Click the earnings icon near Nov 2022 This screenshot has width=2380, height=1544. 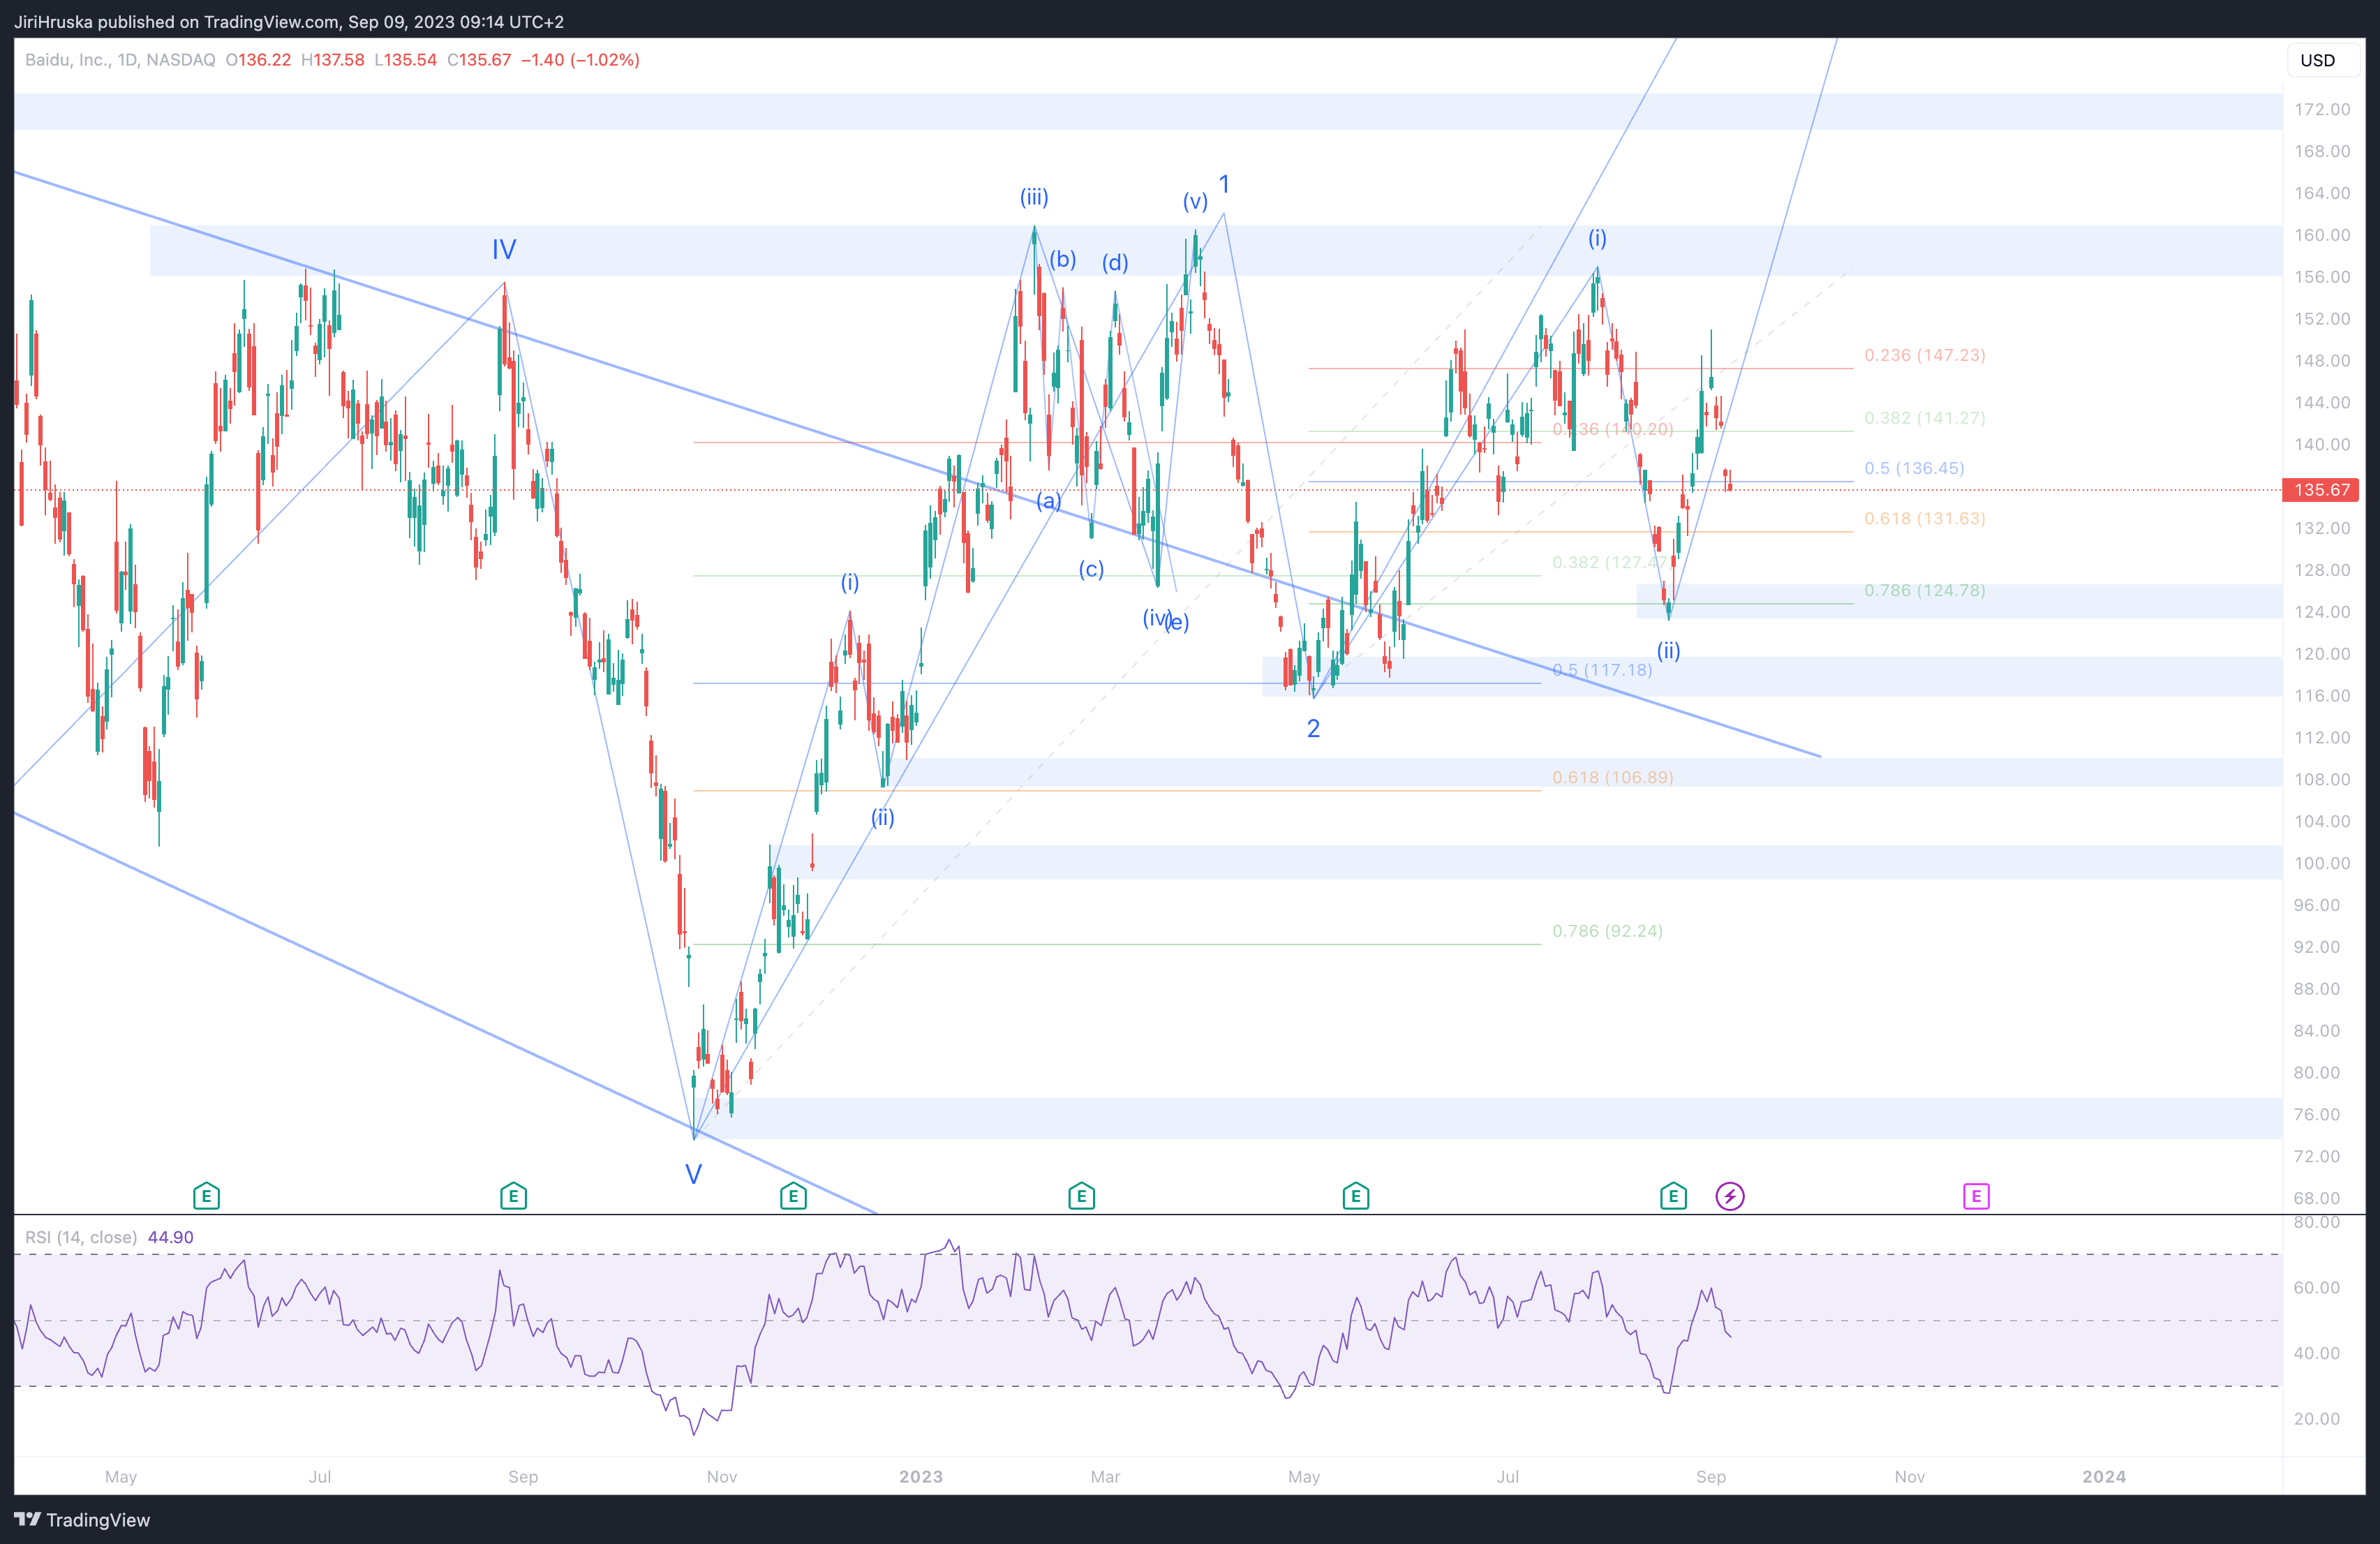[793, 1195]
